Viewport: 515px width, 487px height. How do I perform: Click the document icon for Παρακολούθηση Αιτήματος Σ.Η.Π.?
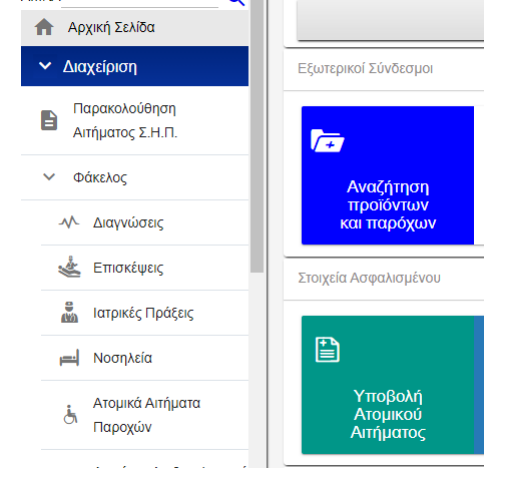49,120
